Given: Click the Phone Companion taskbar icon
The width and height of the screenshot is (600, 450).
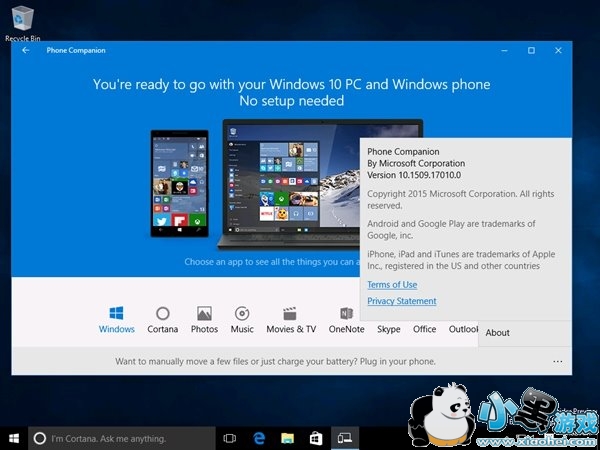Looking at the screenshot, I should click(345, 439).
